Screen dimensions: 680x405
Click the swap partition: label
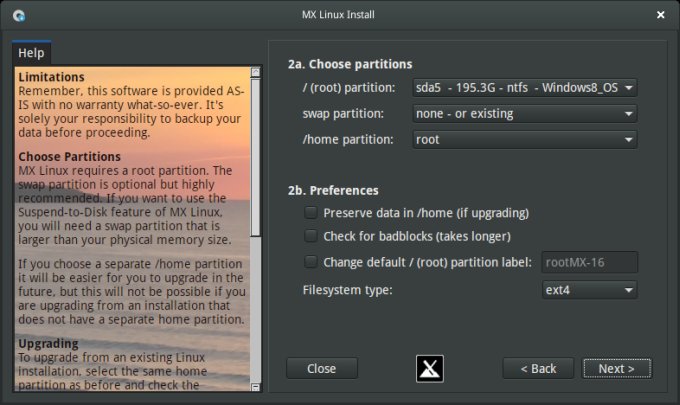click(343, 114)
